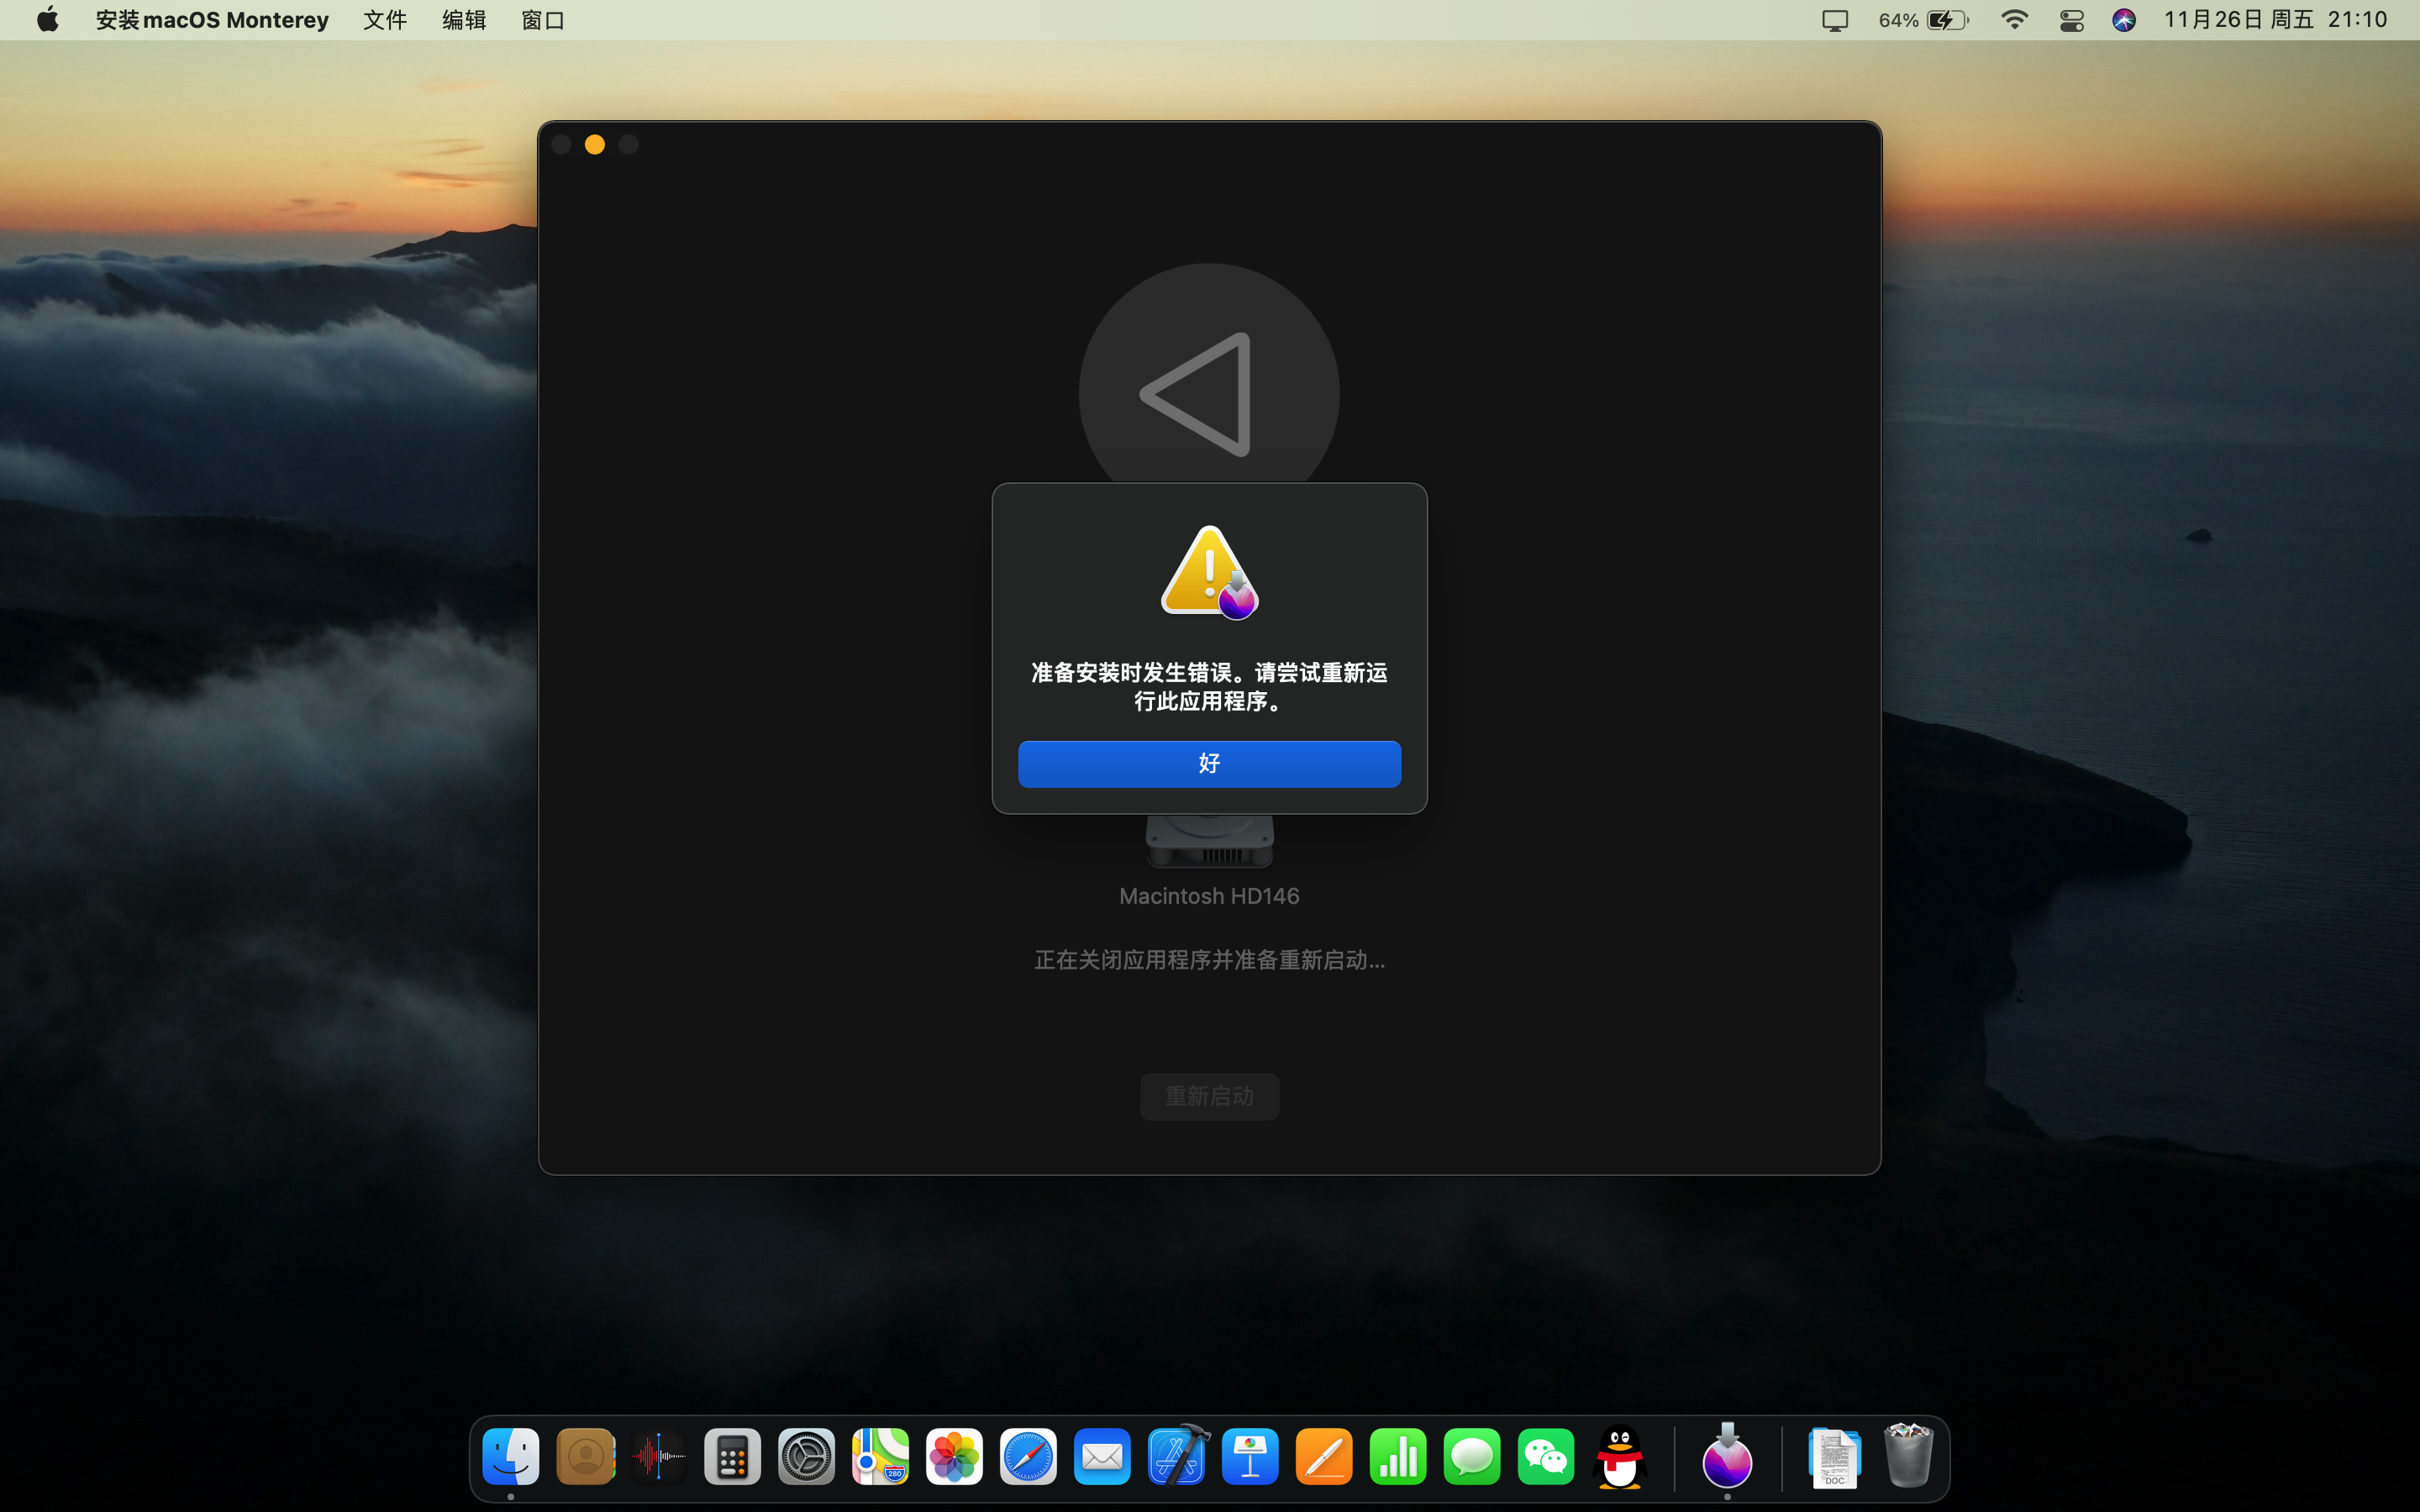Click the blue 好 button in the dialog
The width and height of the screenshot is (2420, 1512).
(x=1209, y=764)
